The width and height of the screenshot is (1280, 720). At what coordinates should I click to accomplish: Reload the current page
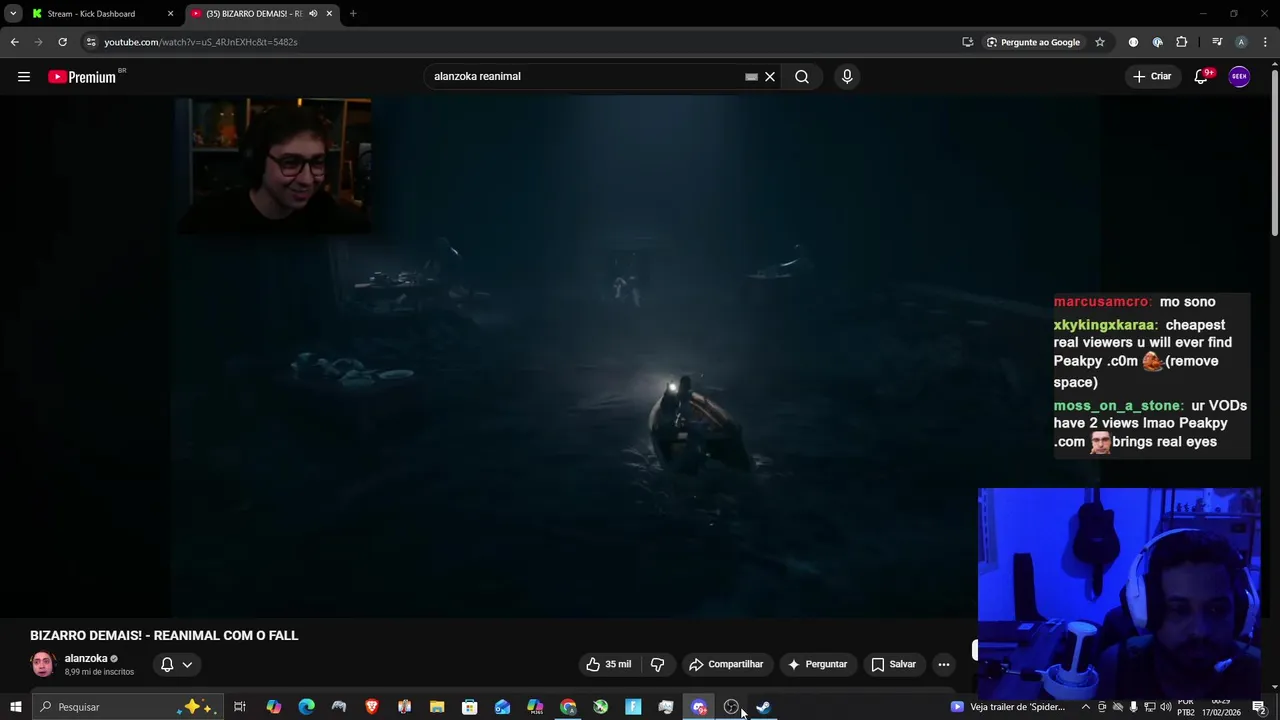pyautogui.click(x=62, y=42)
